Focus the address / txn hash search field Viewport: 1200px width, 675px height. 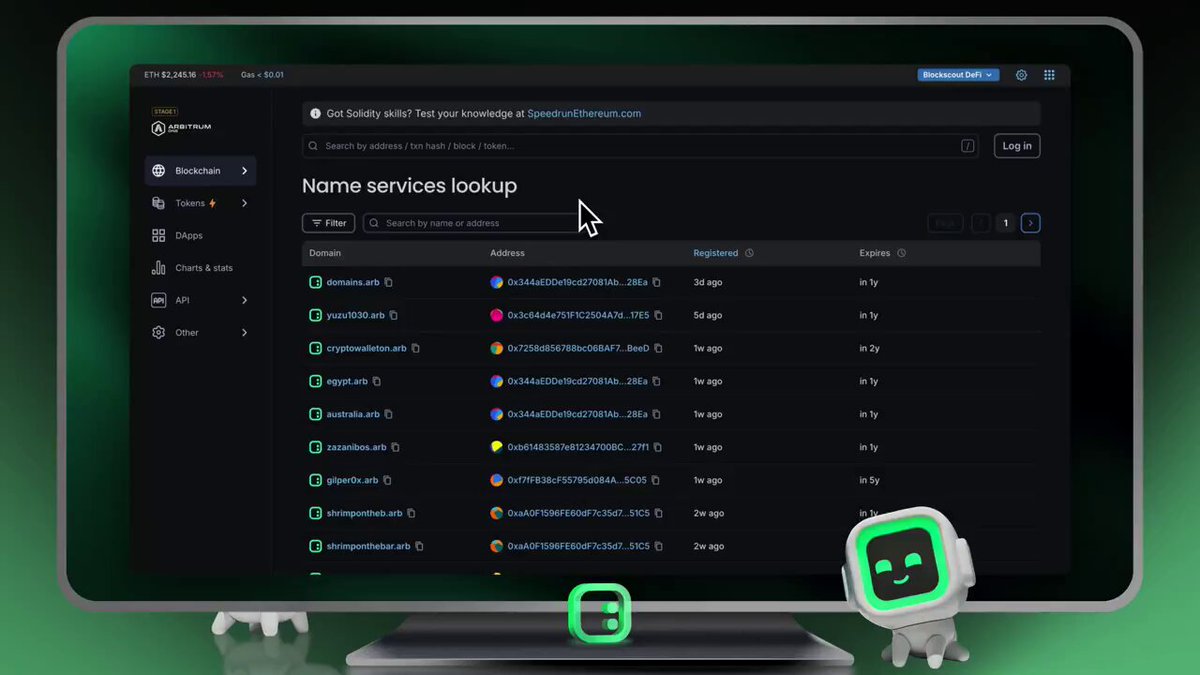[x=642, y=146]
